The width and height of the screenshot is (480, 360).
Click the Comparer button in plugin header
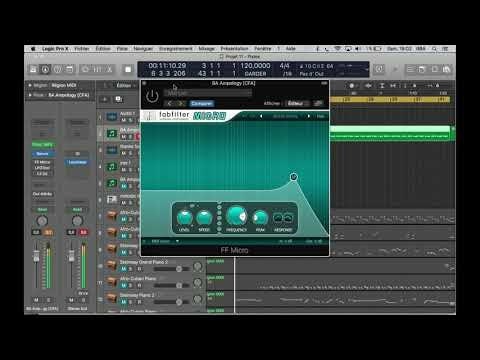(202, 103)
